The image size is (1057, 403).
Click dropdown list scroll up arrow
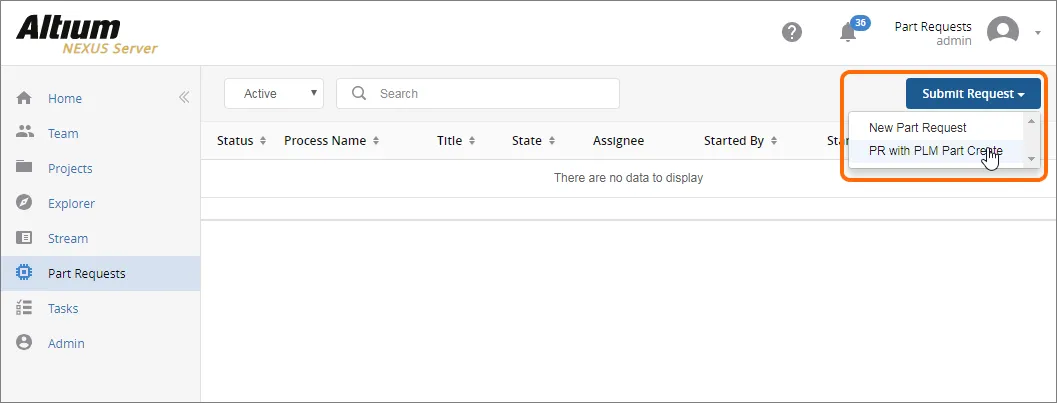point(1031,121)
